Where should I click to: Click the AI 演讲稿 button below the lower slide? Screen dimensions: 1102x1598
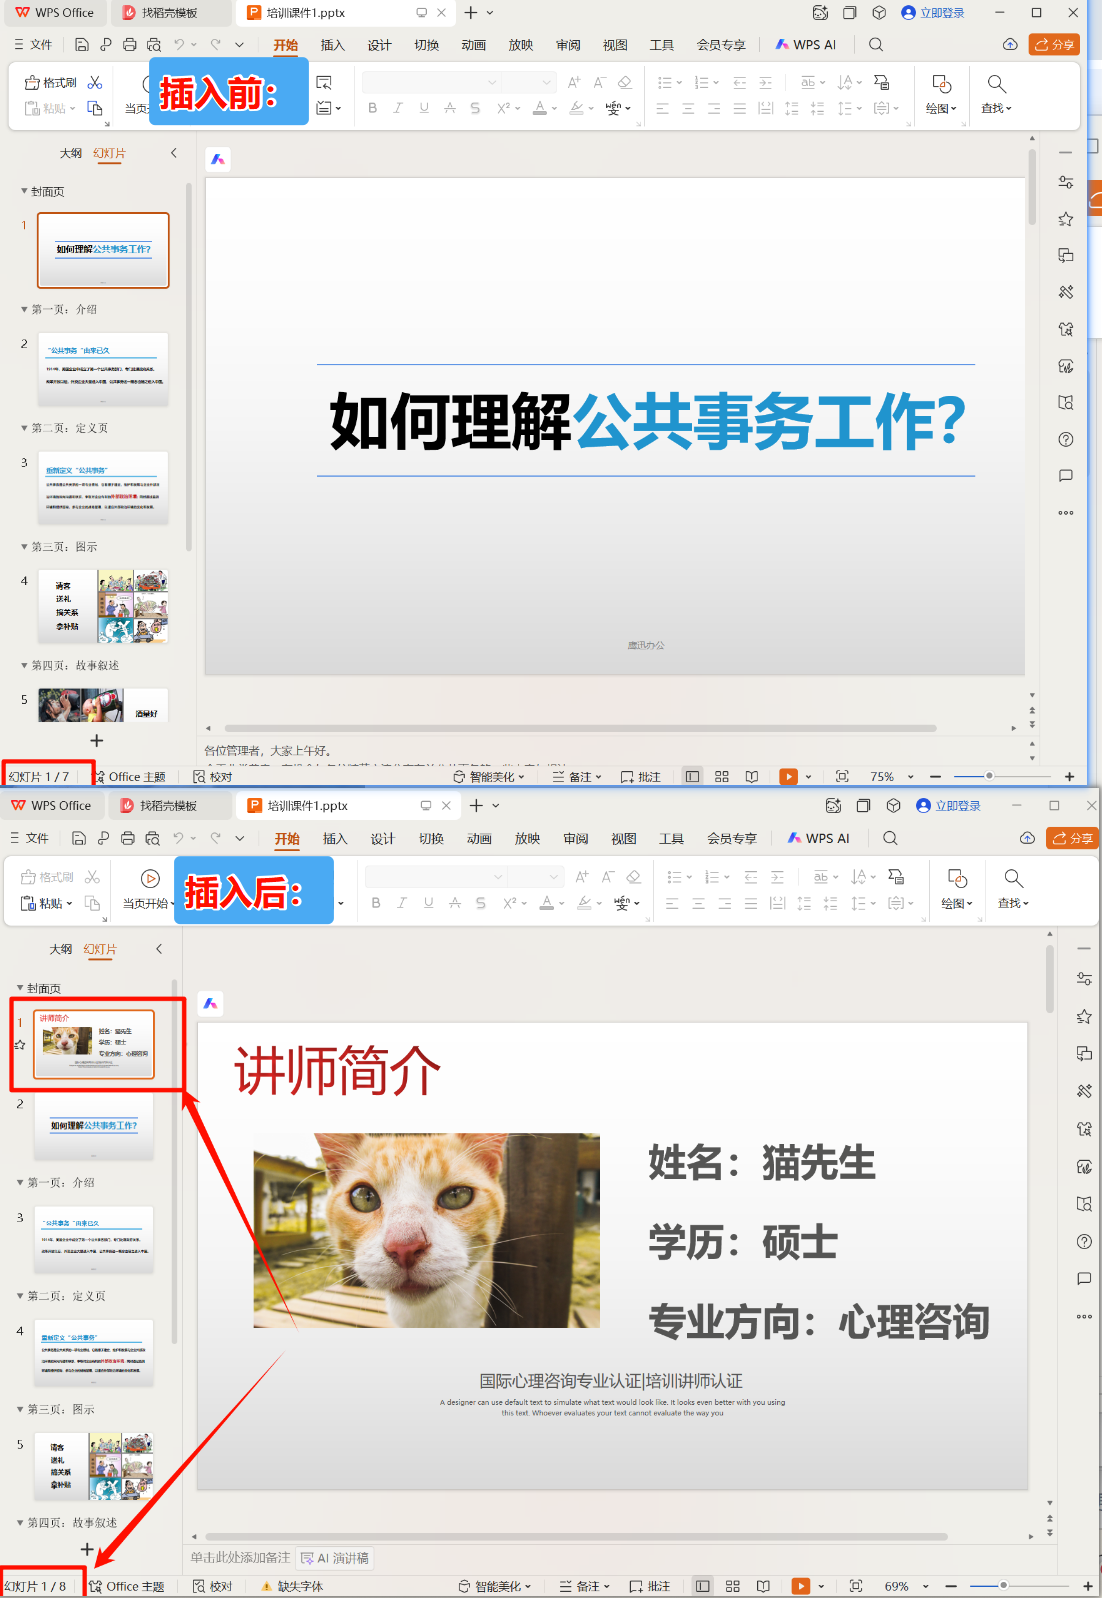click(x=334, y=1558)
